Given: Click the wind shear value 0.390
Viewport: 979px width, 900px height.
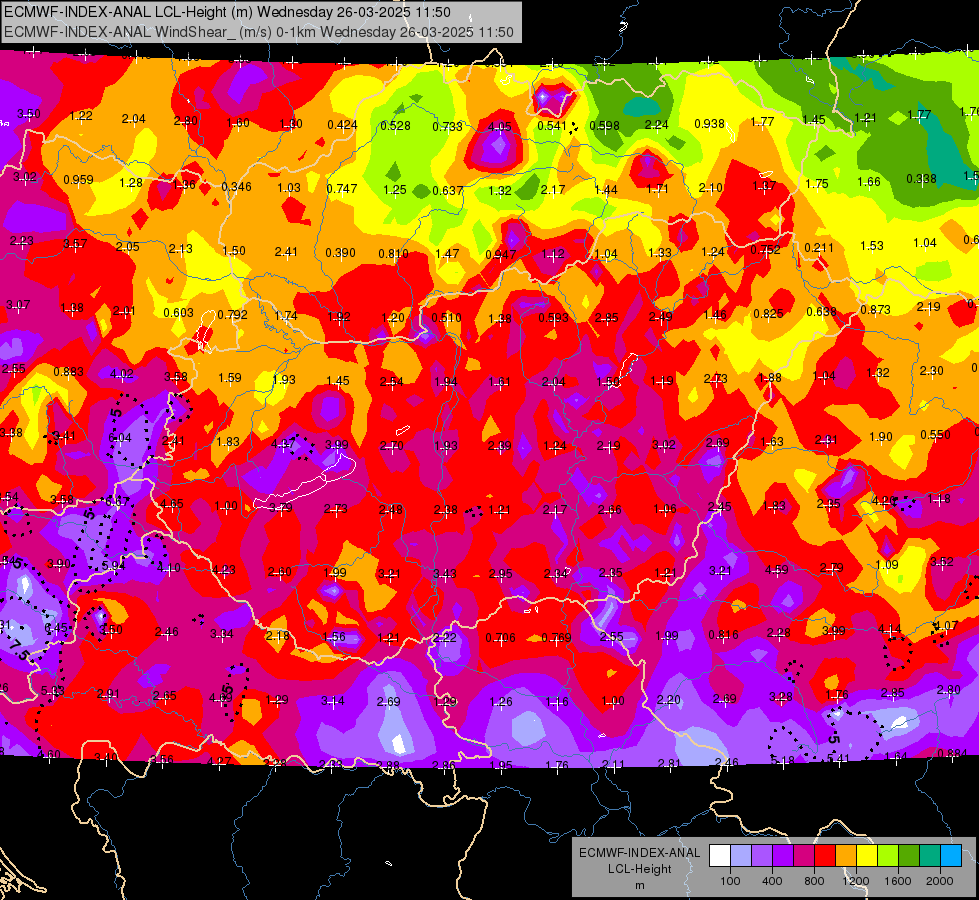Looking at the screenshot, I should [x=340, y=253].
